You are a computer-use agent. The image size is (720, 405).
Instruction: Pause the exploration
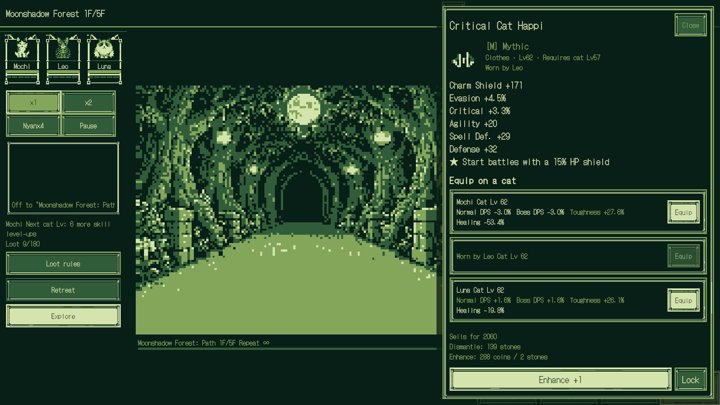(x=88, y=125)
